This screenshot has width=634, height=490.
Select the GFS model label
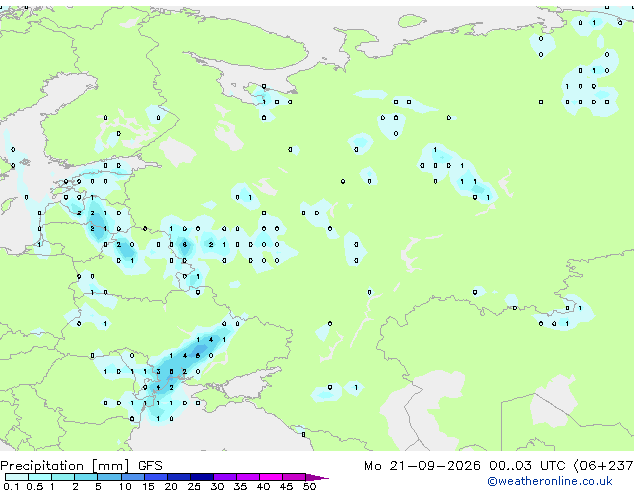[x=150, y=466]
